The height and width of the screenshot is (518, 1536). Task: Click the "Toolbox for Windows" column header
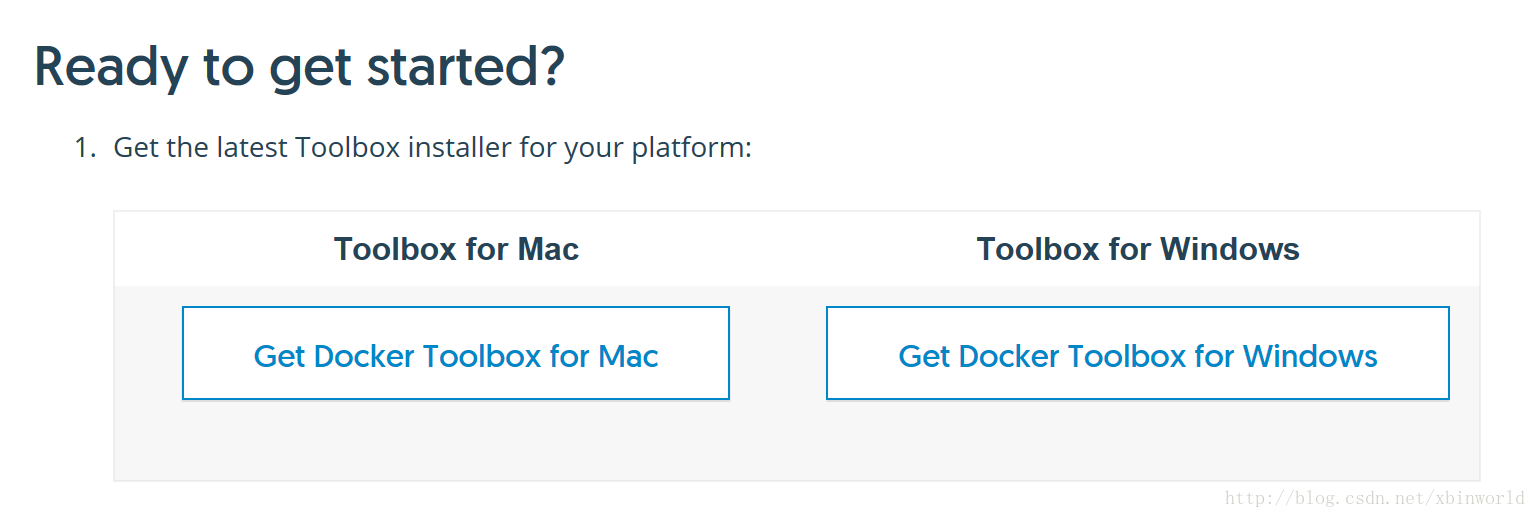pyautogui.click(x=1138, y=249)
